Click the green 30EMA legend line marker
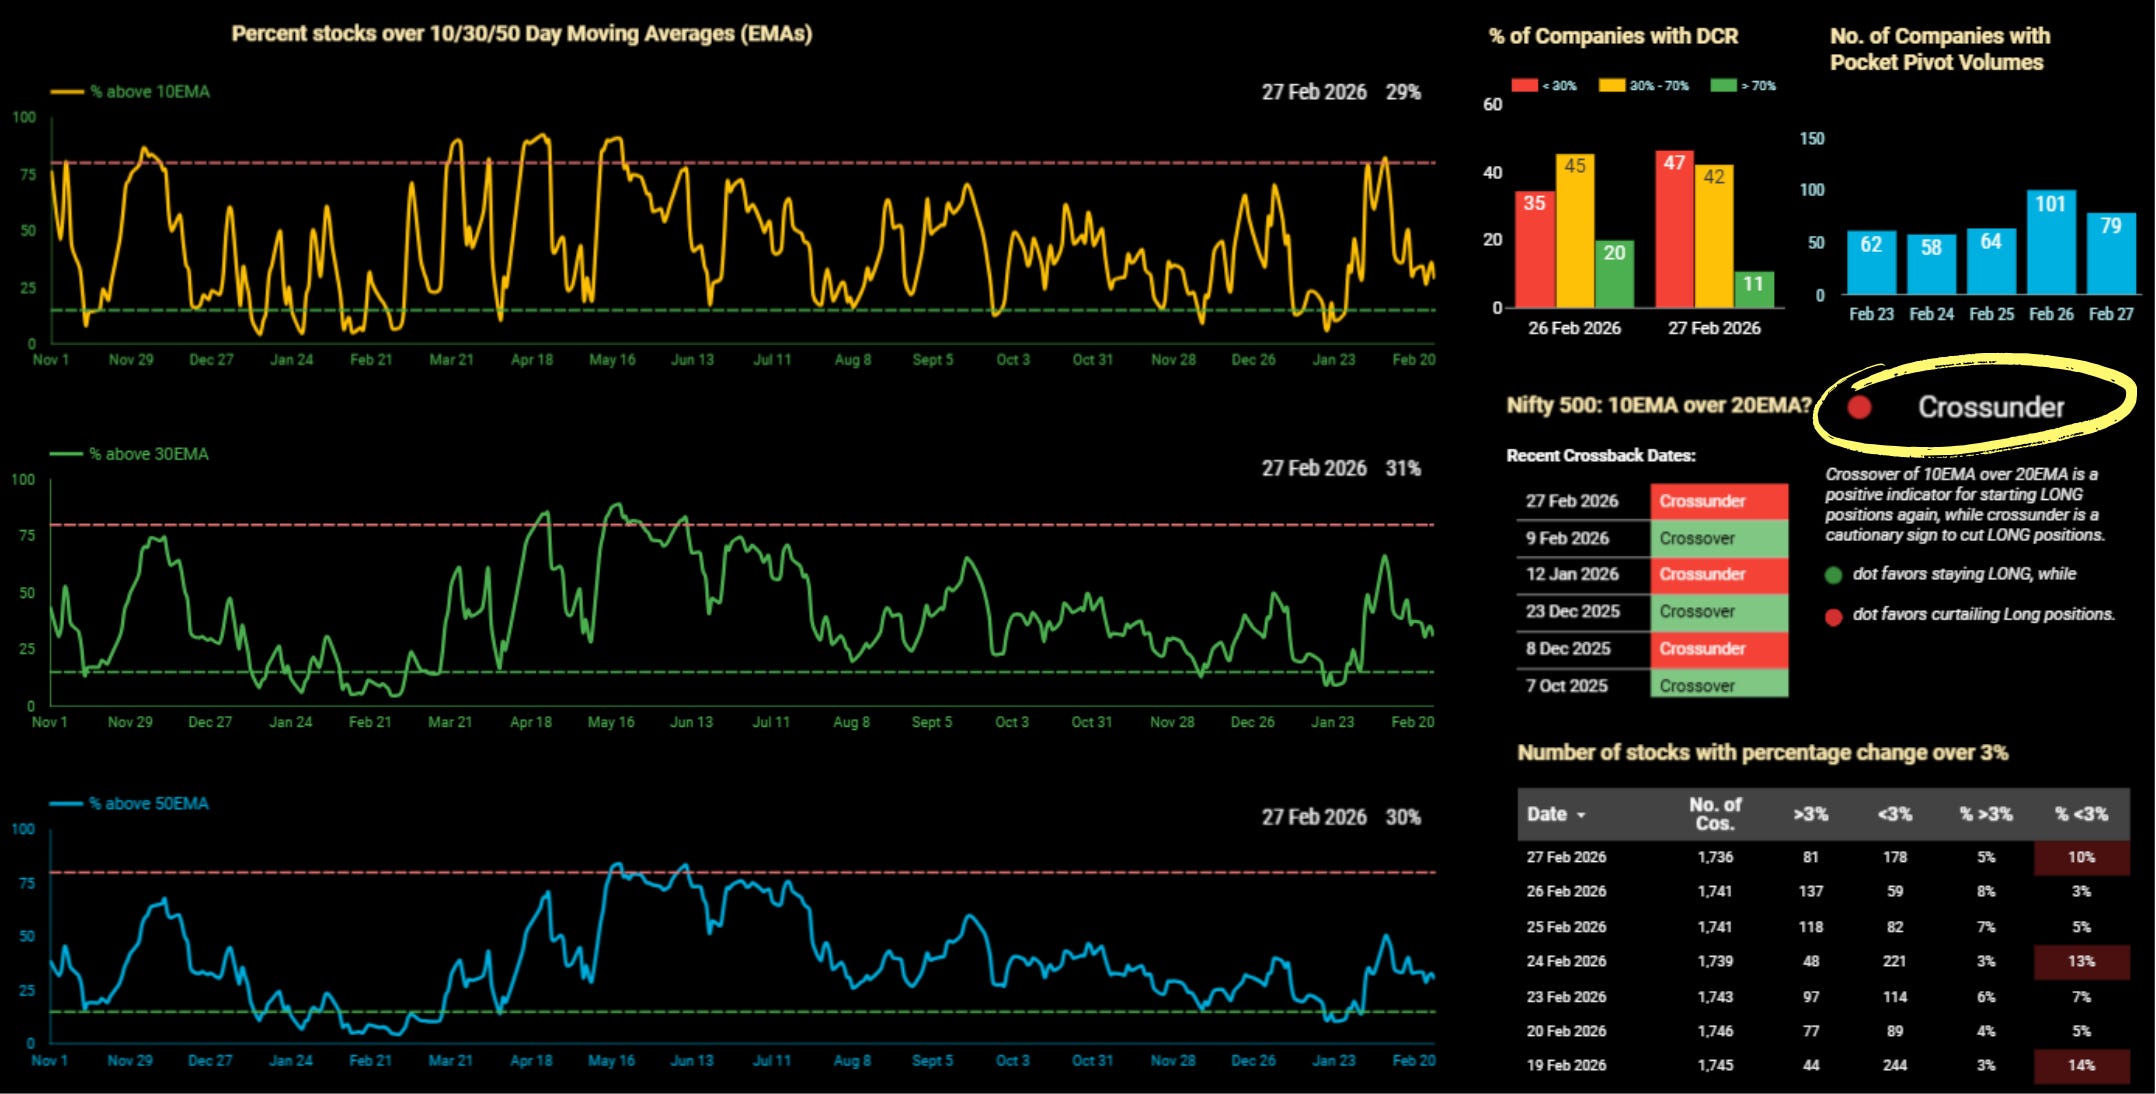The width and height of the screenshot is (2156, 1094). pos(66,454)
